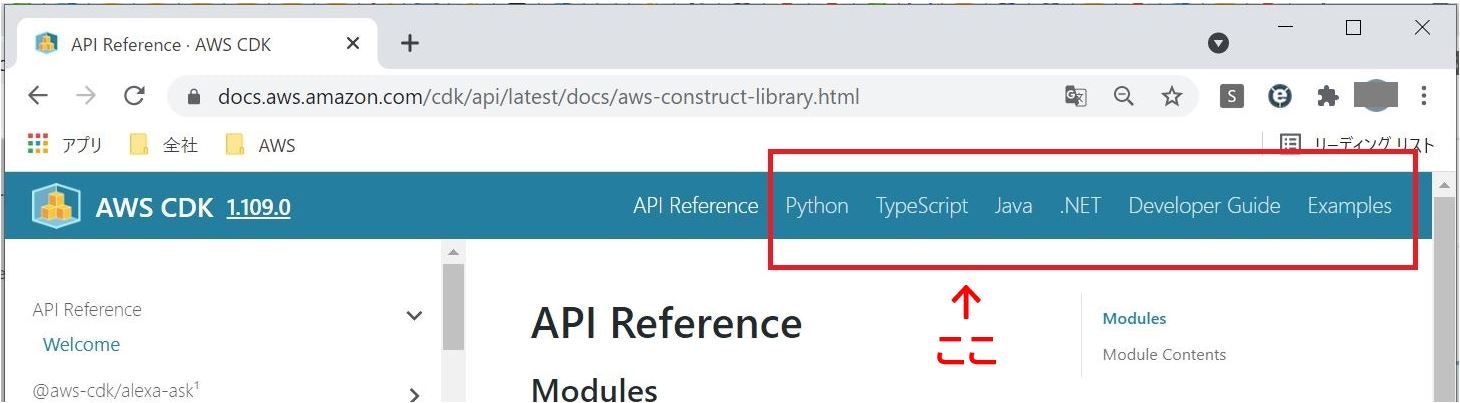
Task: Bookmark this page with the star icon
Action: pos(1172,96)
